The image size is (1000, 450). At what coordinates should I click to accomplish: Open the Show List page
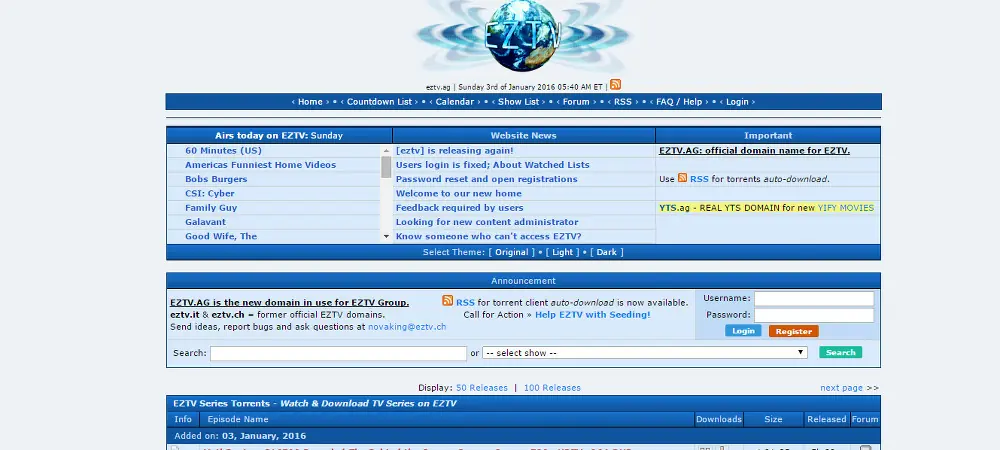click(x=518, y=102)
